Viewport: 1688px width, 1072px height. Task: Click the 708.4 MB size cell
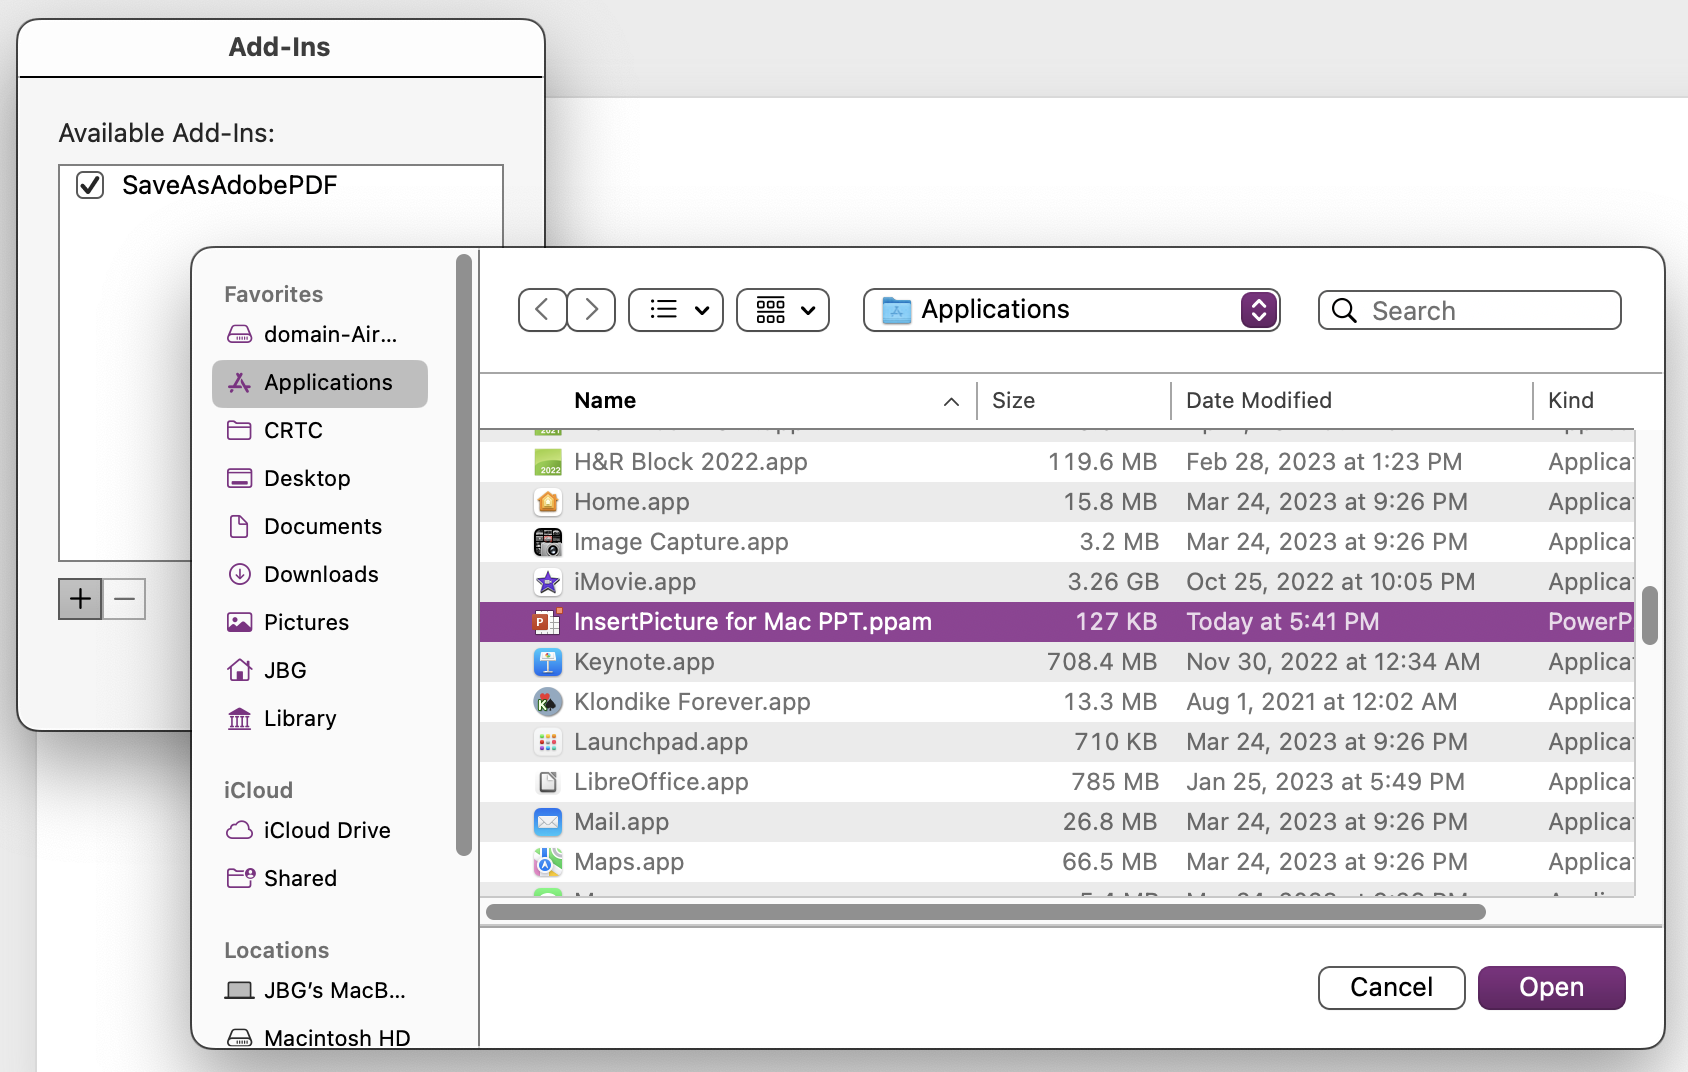pyautogui.click(x=1102, y=662)
